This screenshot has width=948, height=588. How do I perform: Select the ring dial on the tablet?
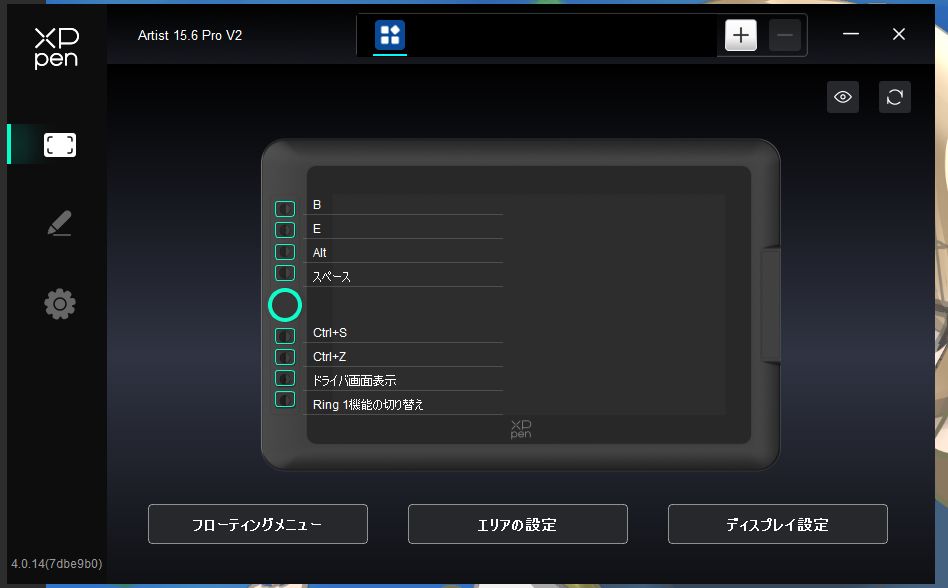point(285,305)
